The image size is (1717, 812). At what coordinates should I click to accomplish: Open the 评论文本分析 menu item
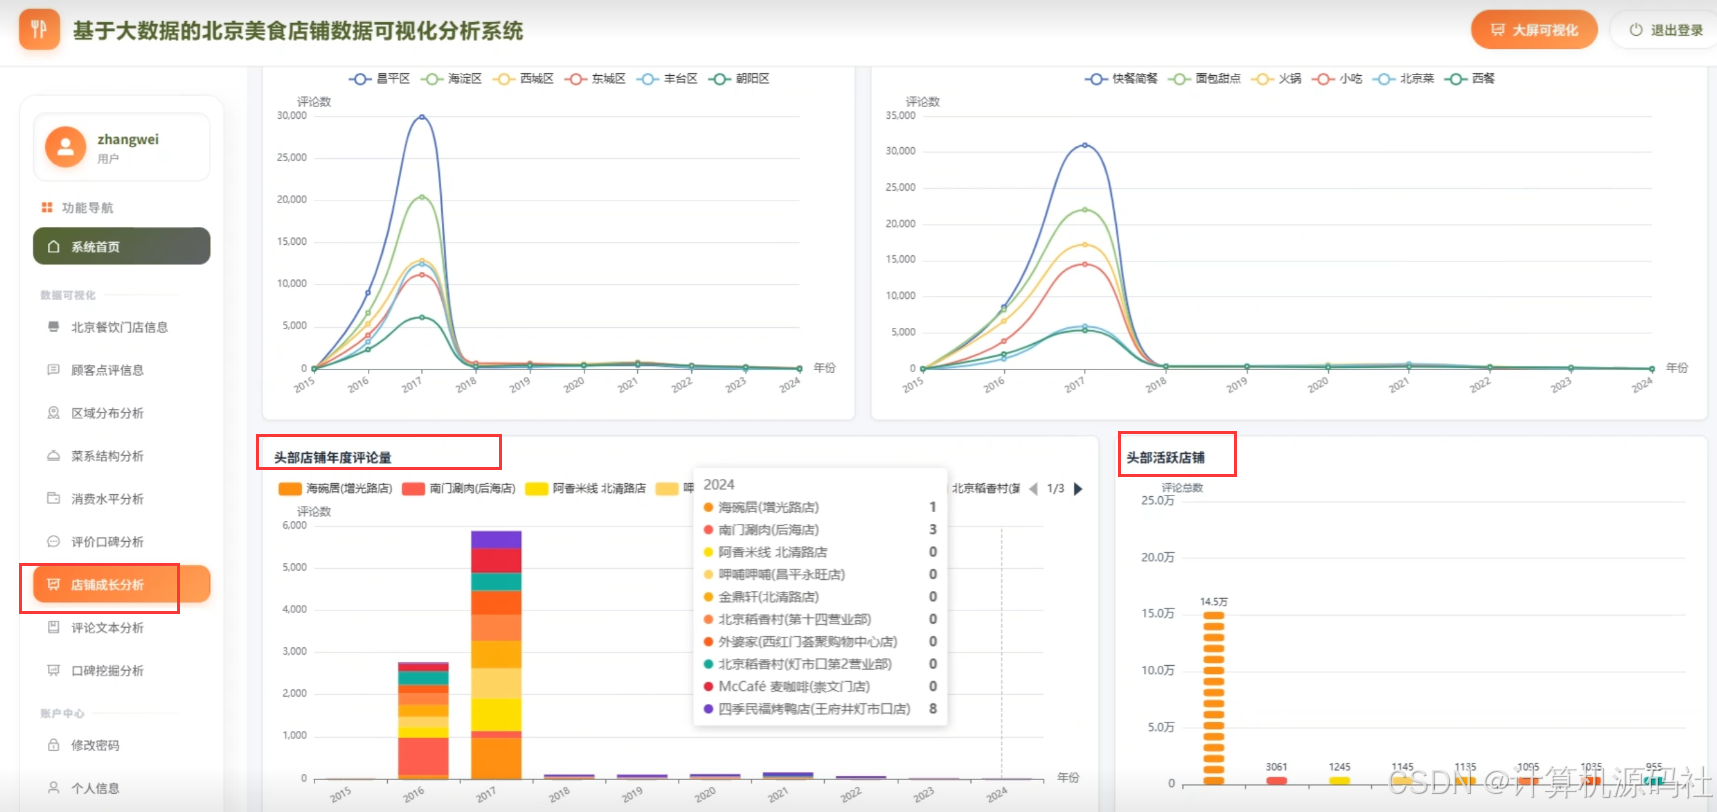click(x=122, y=627)
